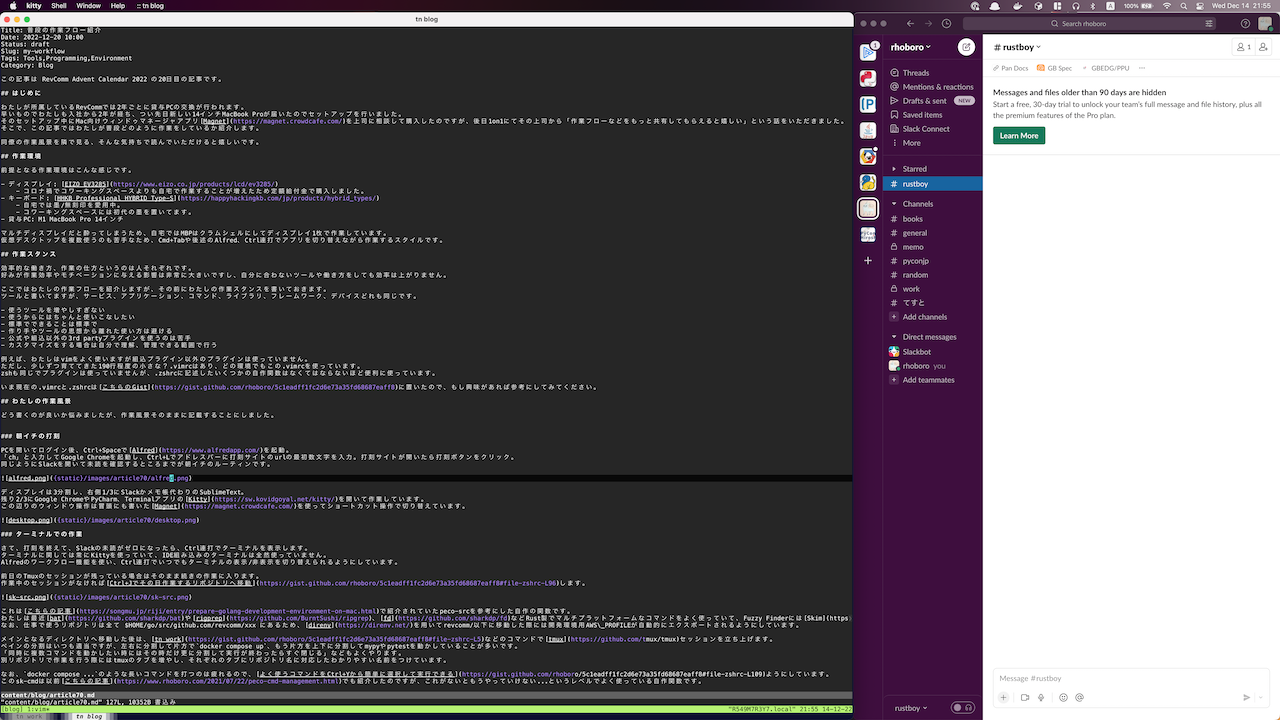Collapse the Direct messages section
Screen dimensions: 1280x720
[893, 337]
